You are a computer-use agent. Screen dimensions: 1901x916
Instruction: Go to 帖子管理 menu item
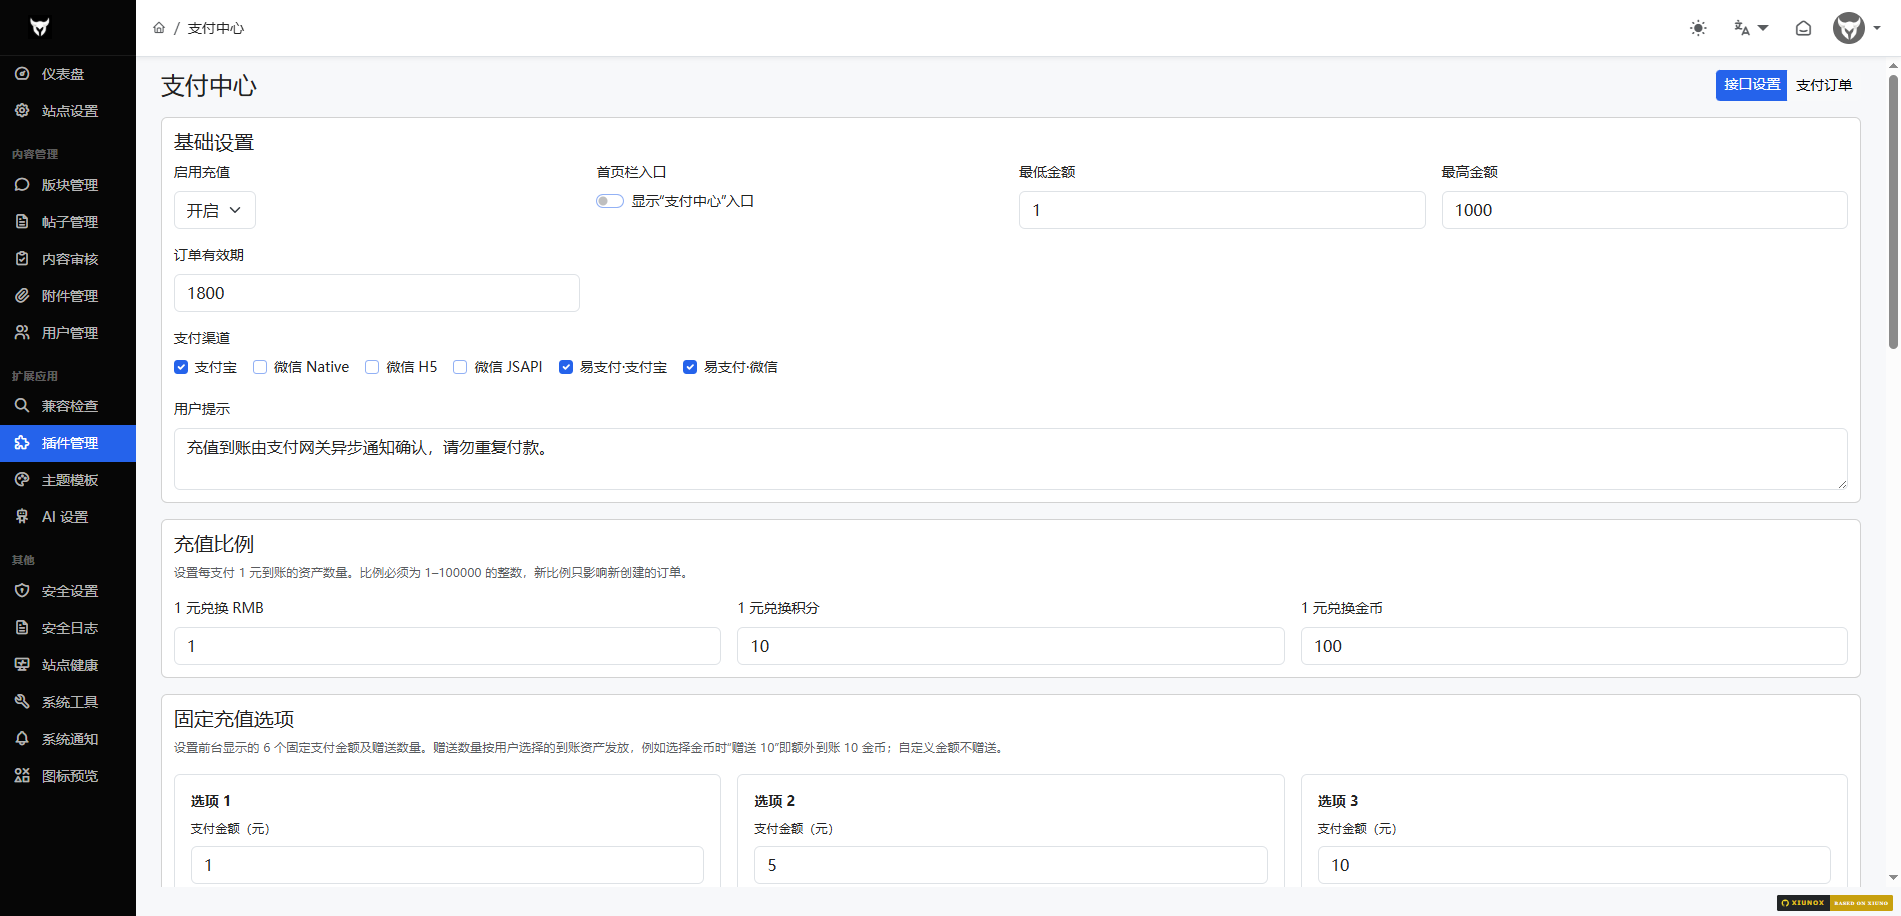click(x=68, y=222)
